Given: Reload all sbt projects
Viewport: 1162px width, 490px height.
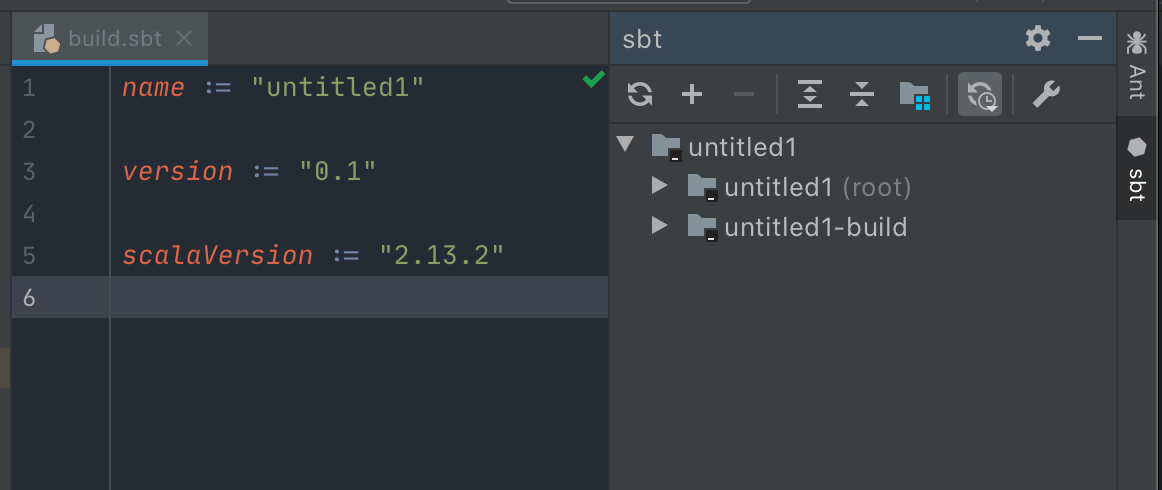Looking at the screenshot, I should click(640, 95).
